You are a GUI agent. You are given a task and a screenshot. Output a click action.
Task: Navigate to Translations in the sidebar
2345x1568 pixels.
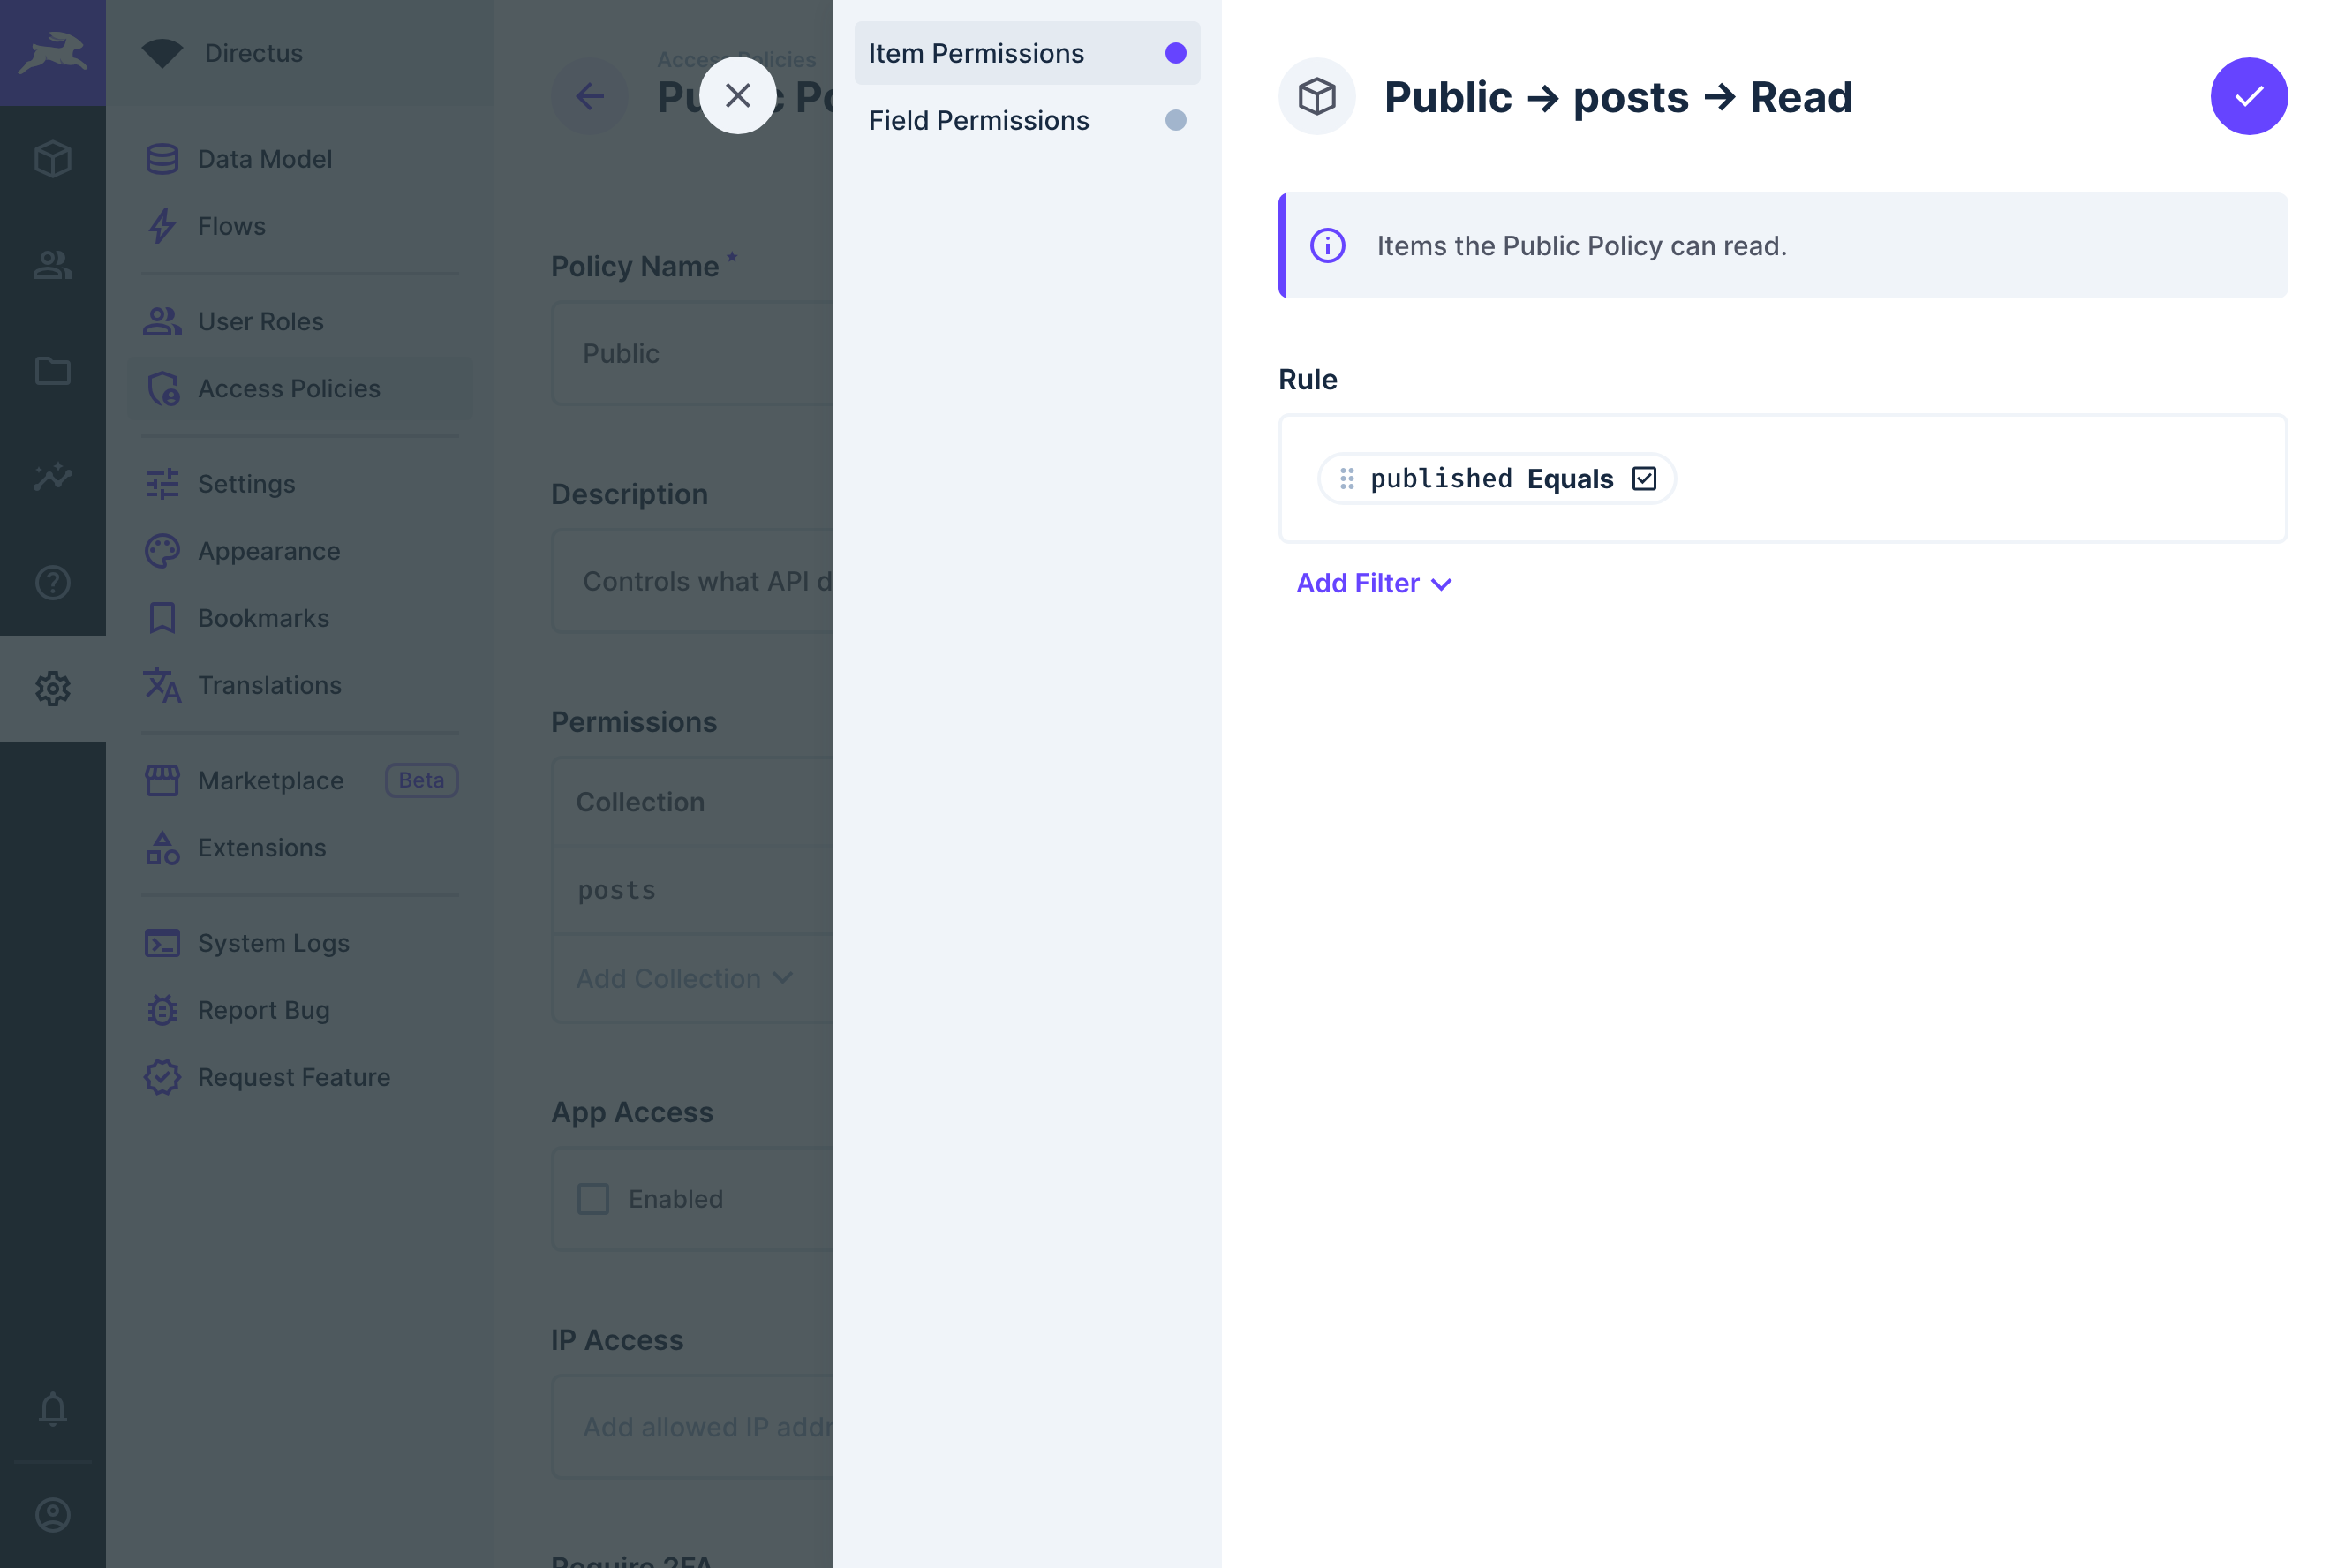coord(268,685)
